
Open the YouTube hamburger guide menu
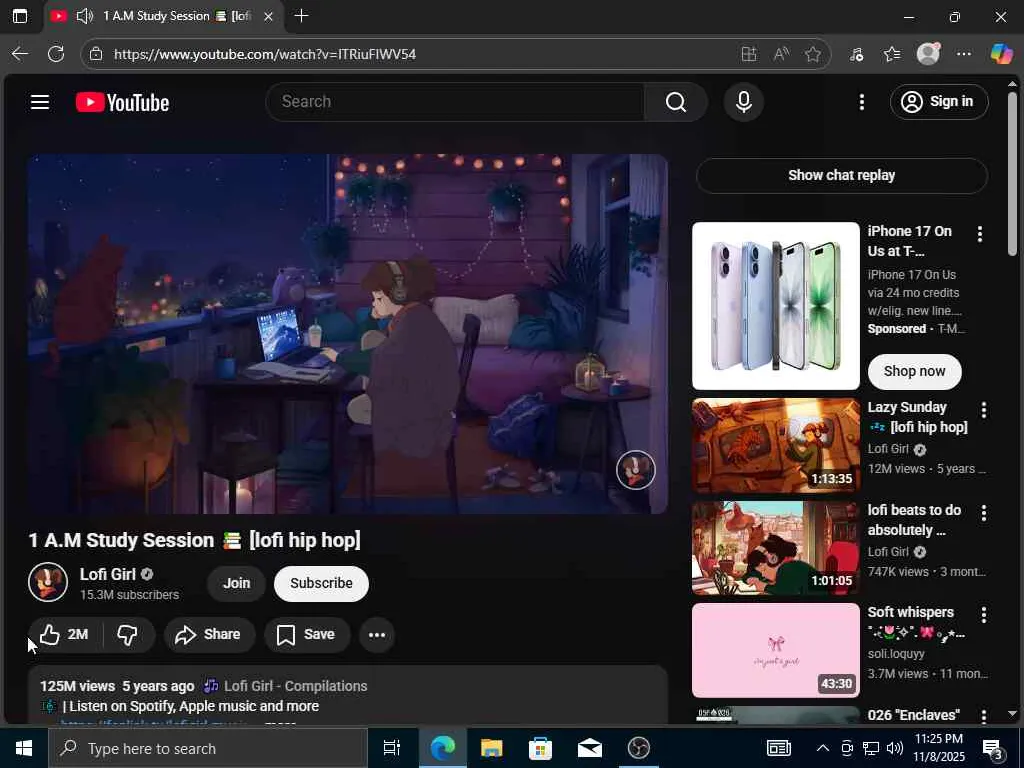pos(40,102)
